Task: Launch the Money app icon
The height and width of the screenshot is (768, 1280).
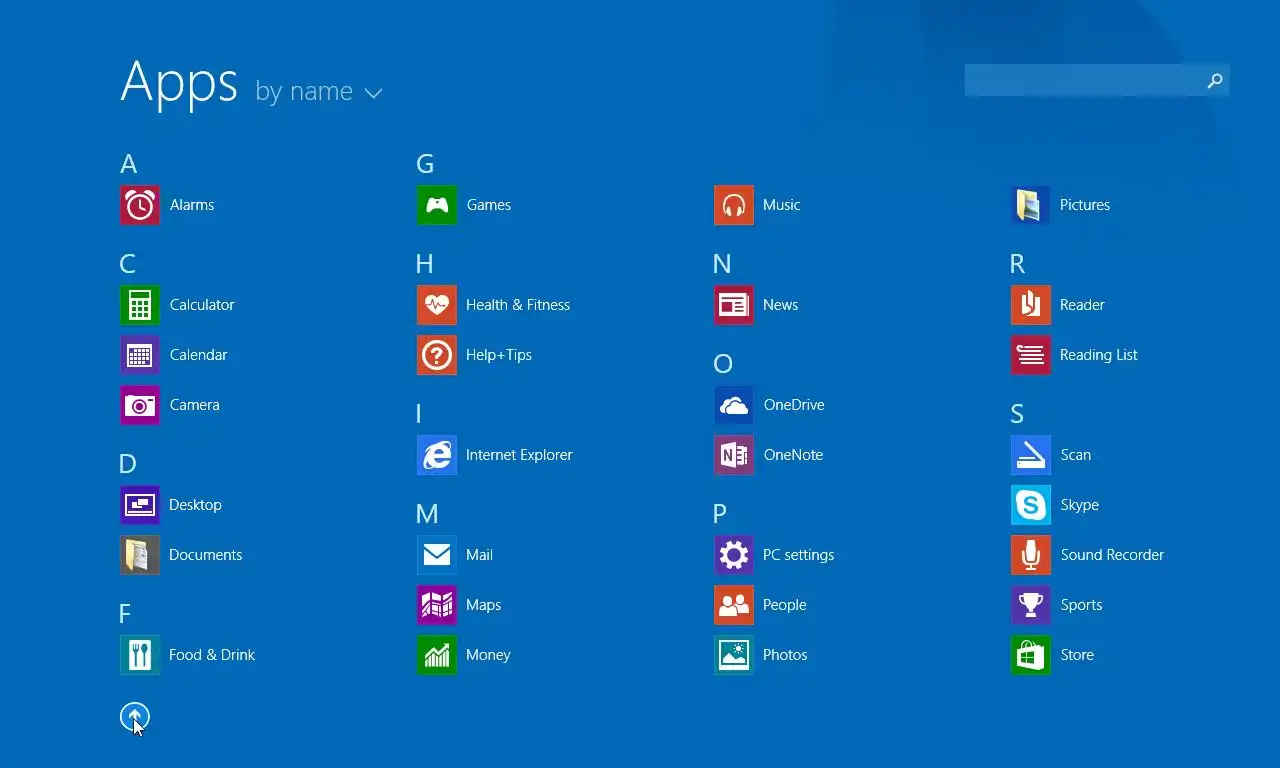Action: (437, 655)
